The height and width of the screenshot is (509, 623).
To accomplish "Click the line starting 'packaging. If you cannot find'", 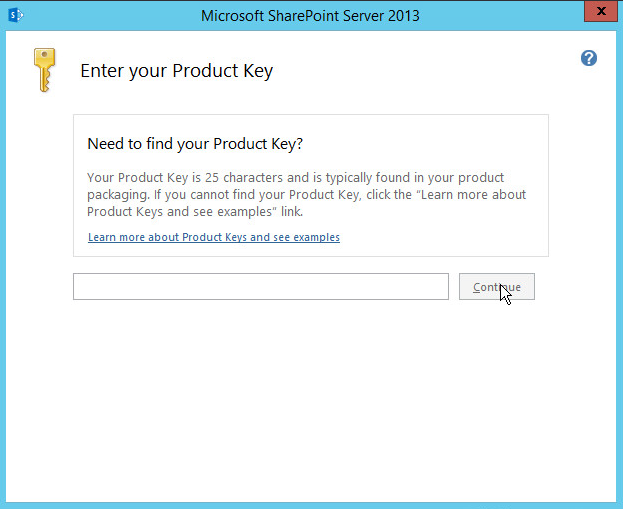I will click(306, 195).
